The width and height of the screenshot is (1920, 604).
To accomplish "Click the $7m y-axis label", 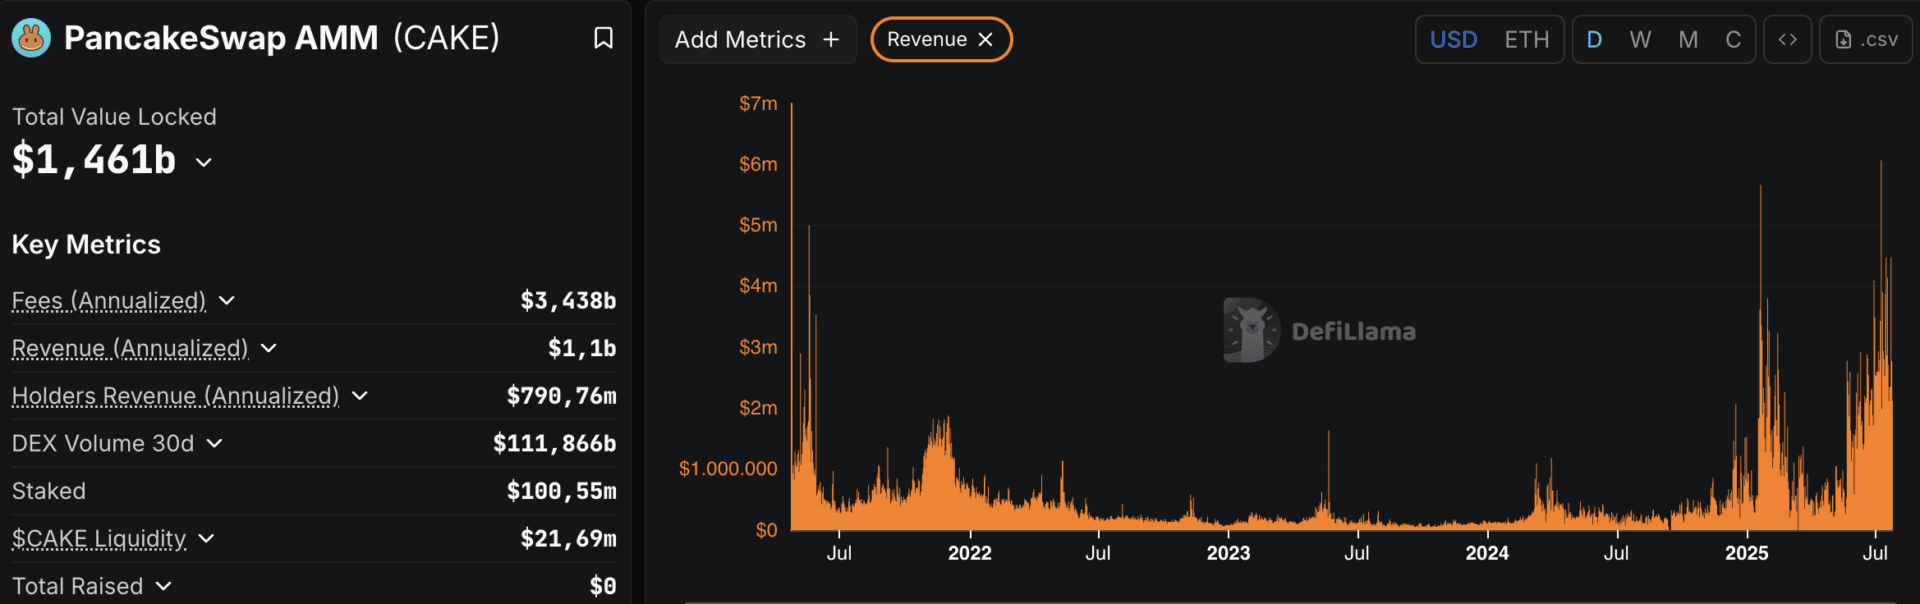I will (758, 103).
